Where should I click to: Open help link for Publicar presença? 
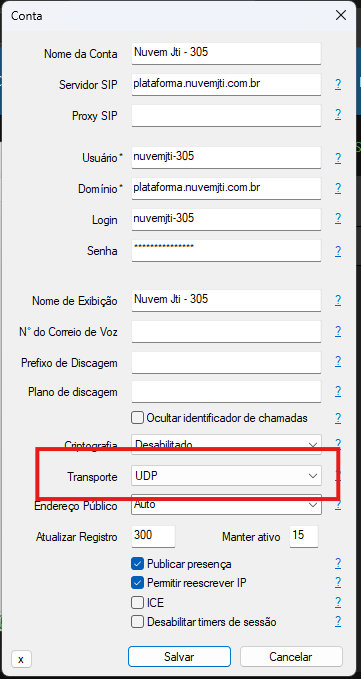338,563
